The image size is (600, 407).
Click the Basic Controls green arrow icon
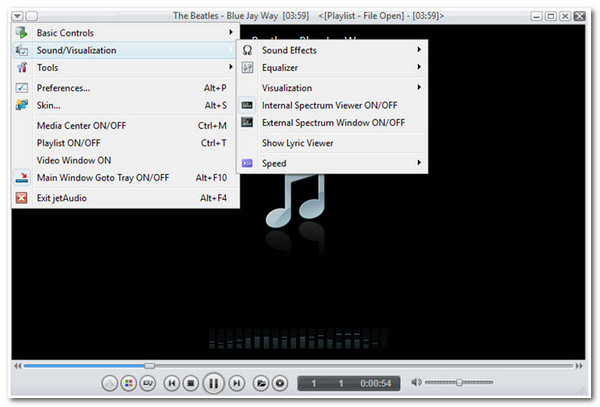[x=22, y=33]
